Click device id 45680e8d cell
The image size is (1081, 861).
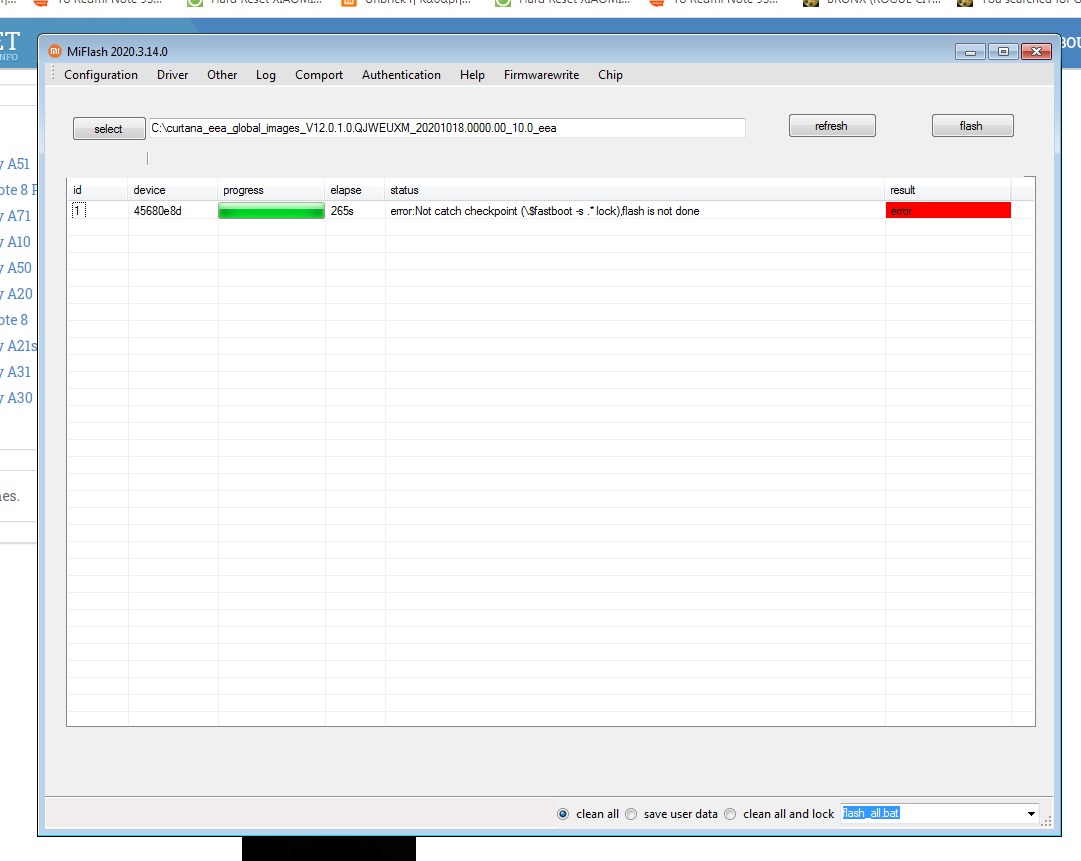pyautogui.click(x=158, y=210)
